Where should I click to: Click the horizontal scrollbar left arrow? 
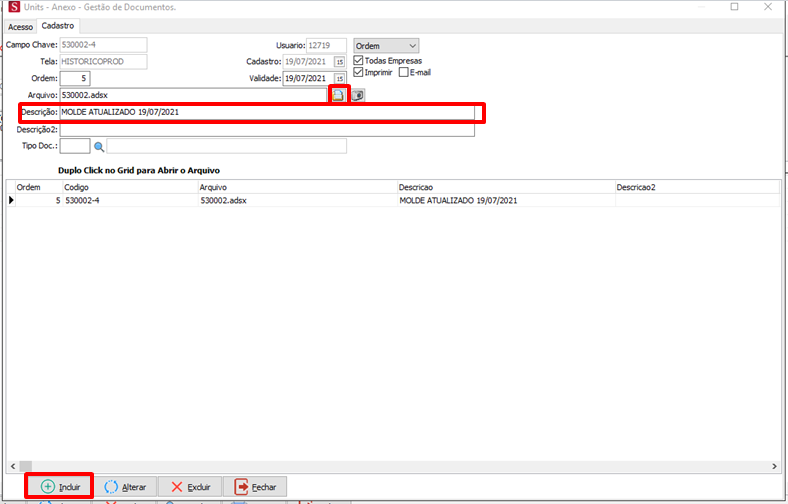click(x=12, y=467)
